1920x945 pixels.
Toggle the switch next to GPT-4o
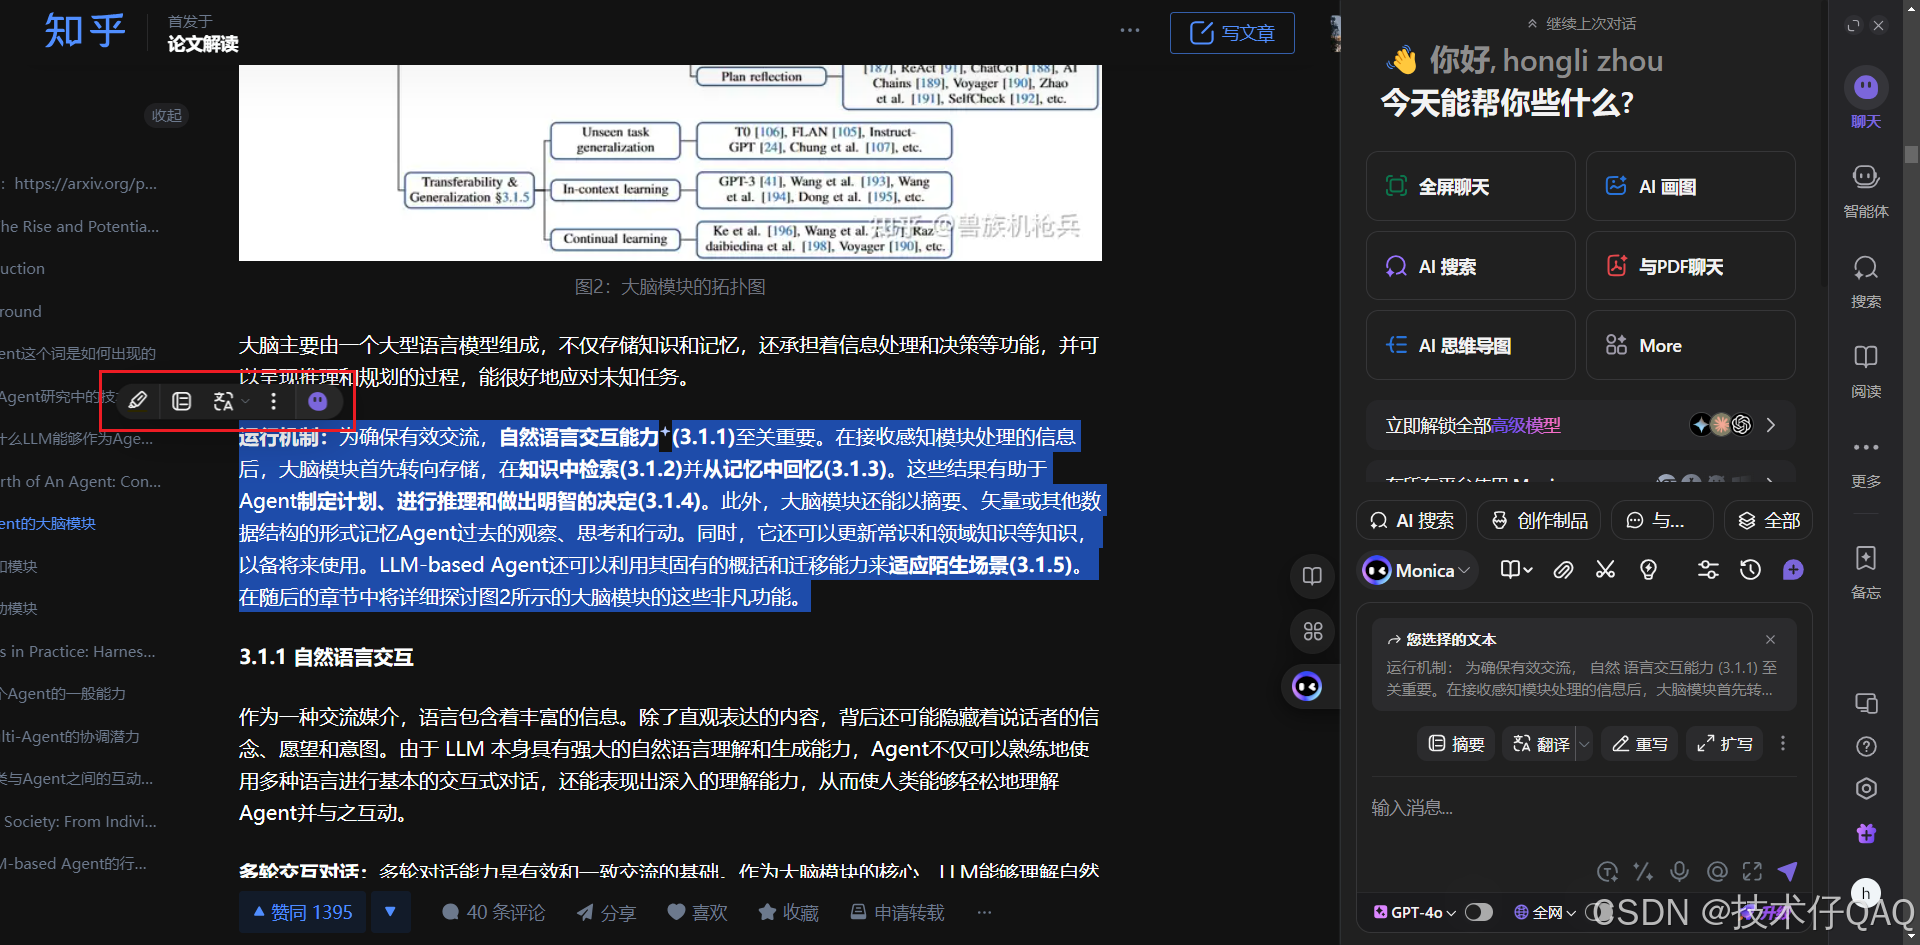[1478, 912]
